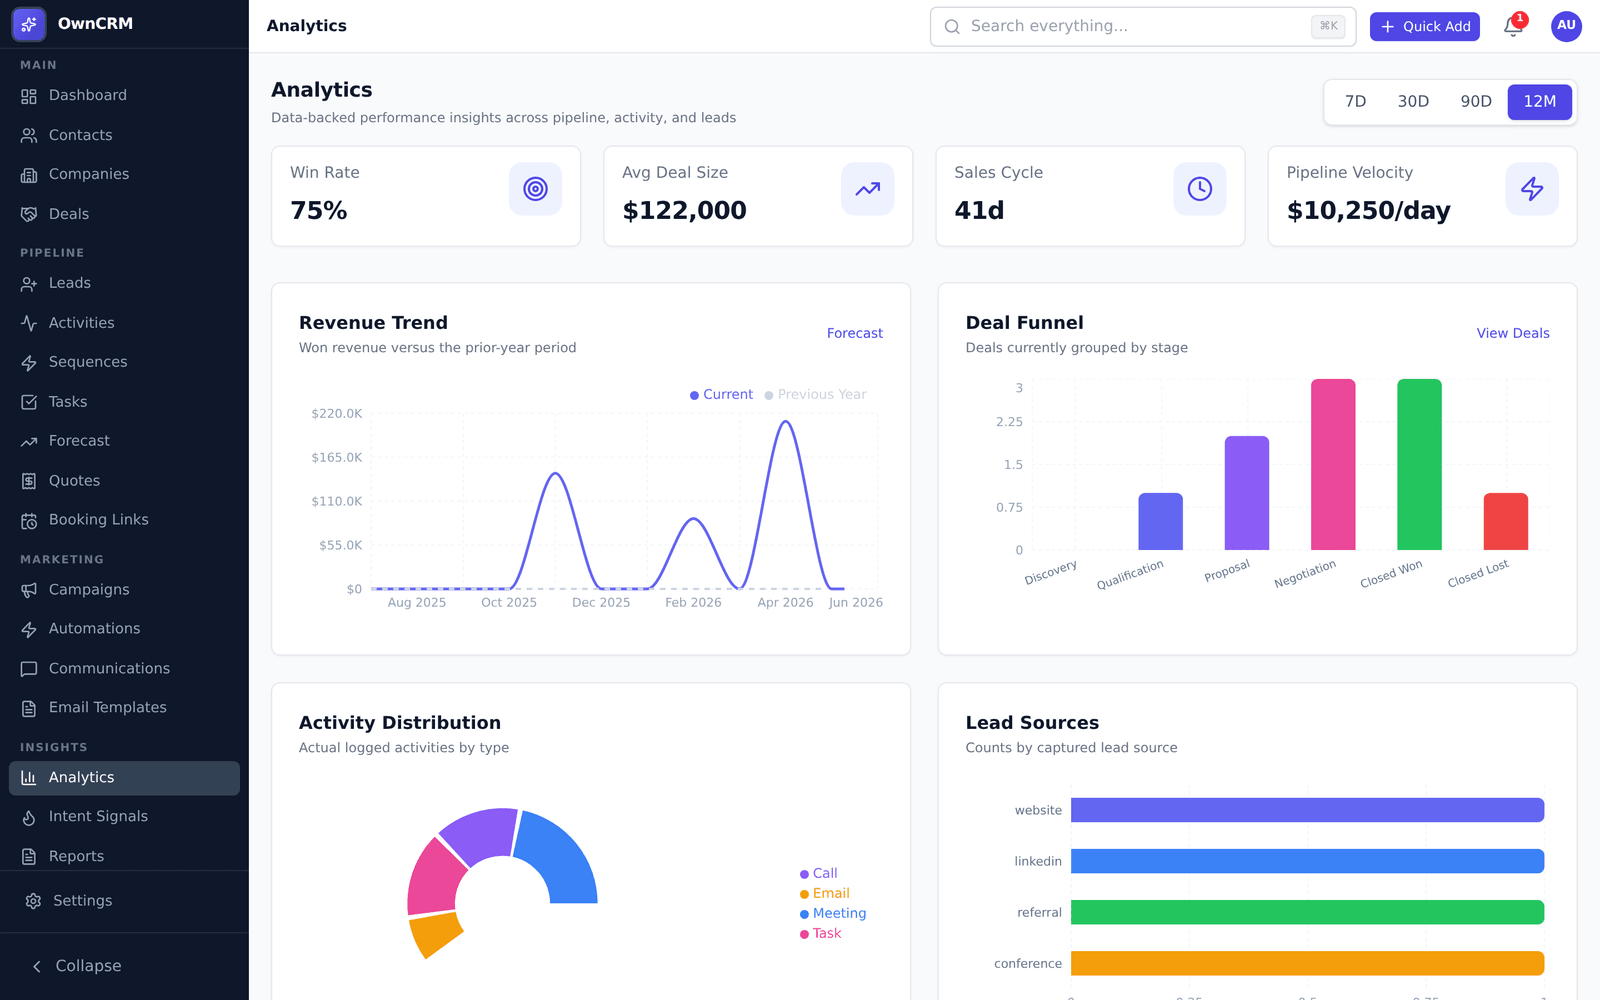Click the conference lead source bar

tap(1307, 963)
